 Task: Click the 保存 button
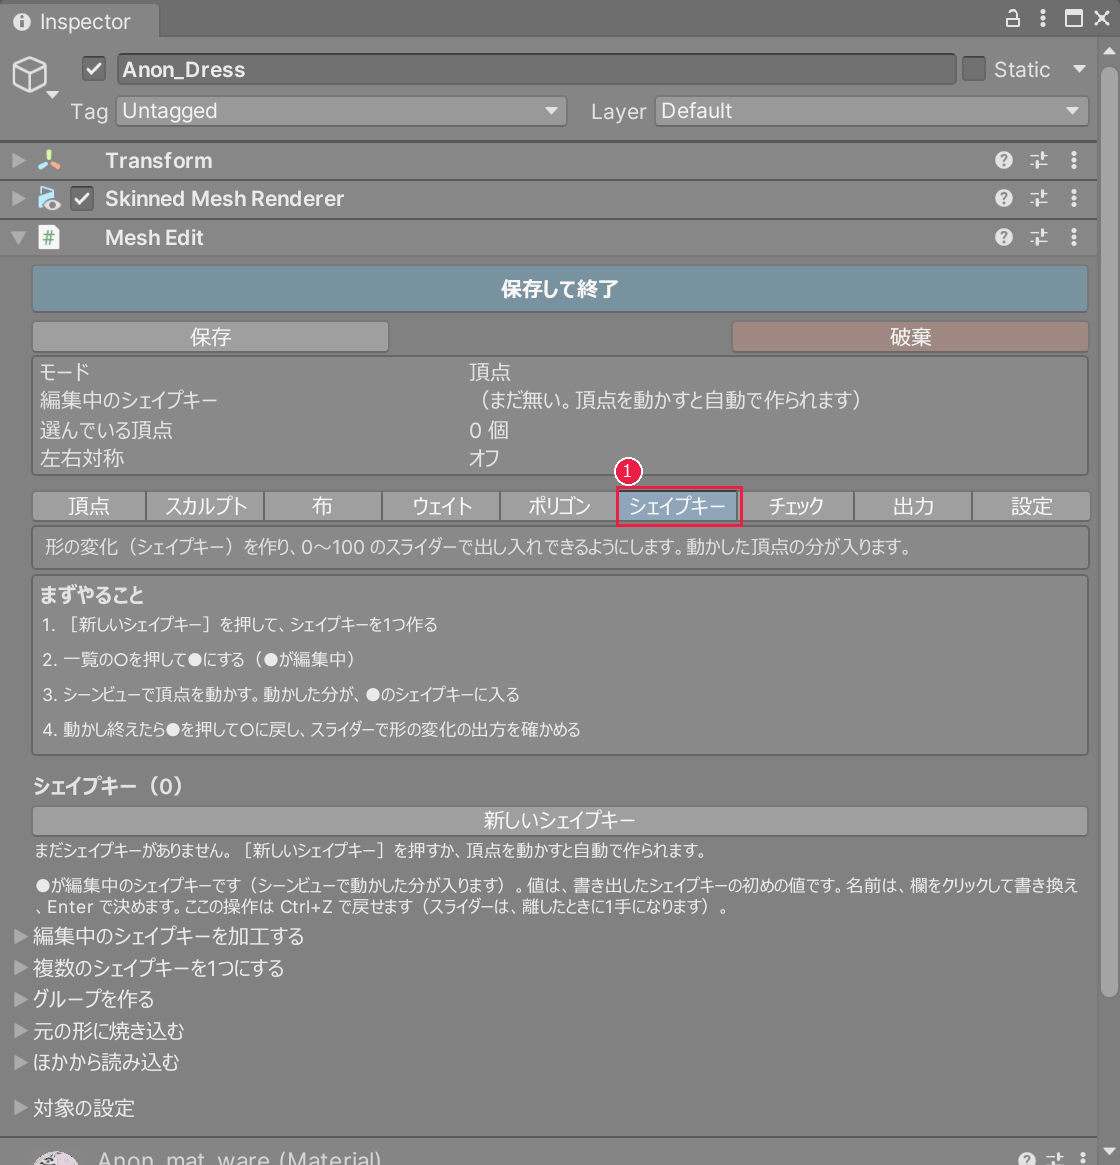pos(210,337)
